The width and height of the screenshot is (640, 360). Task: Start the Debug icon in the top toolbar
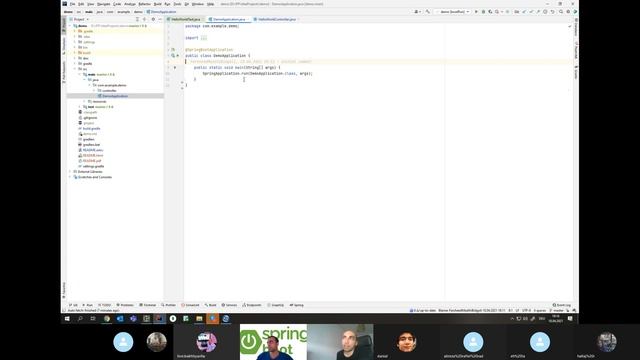click(x=483, y=12)
